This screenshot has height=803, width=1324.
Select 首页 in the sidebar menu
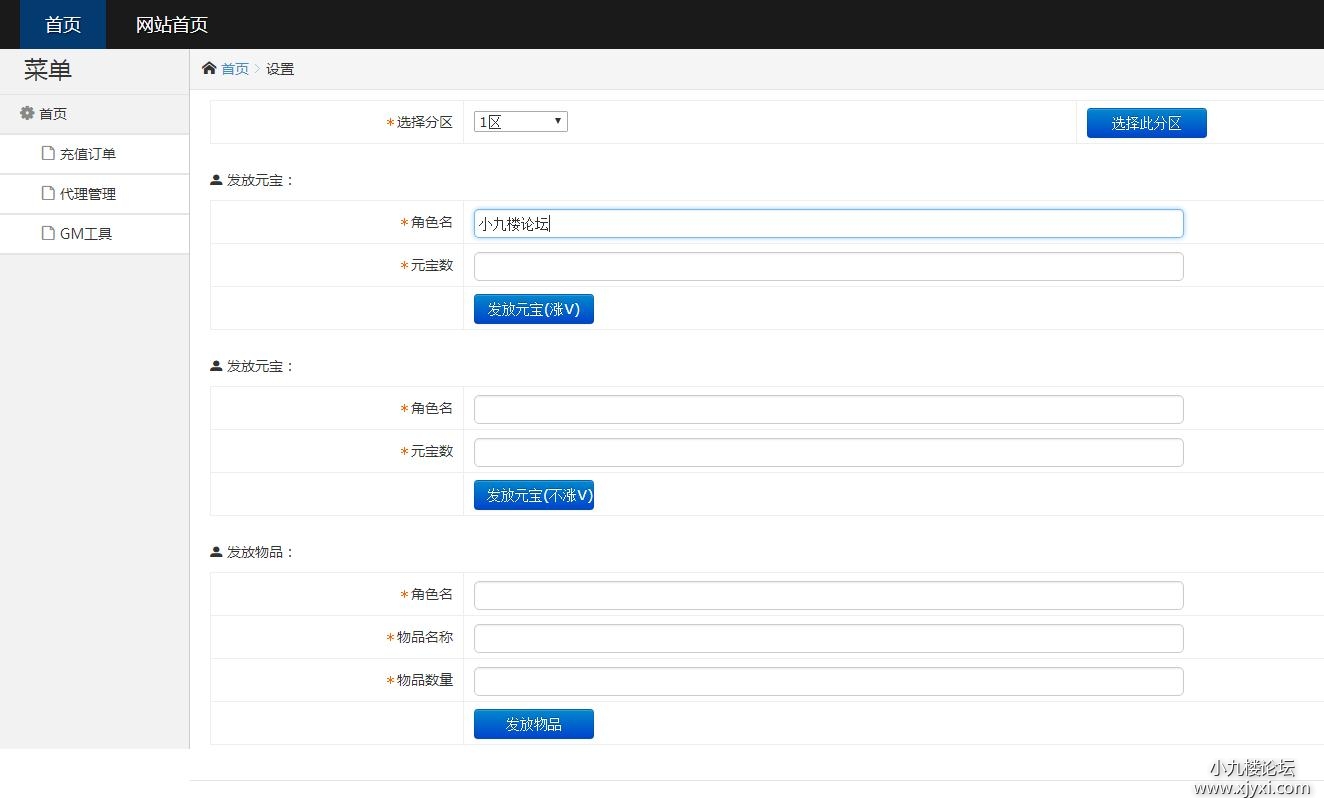(95, 114)
